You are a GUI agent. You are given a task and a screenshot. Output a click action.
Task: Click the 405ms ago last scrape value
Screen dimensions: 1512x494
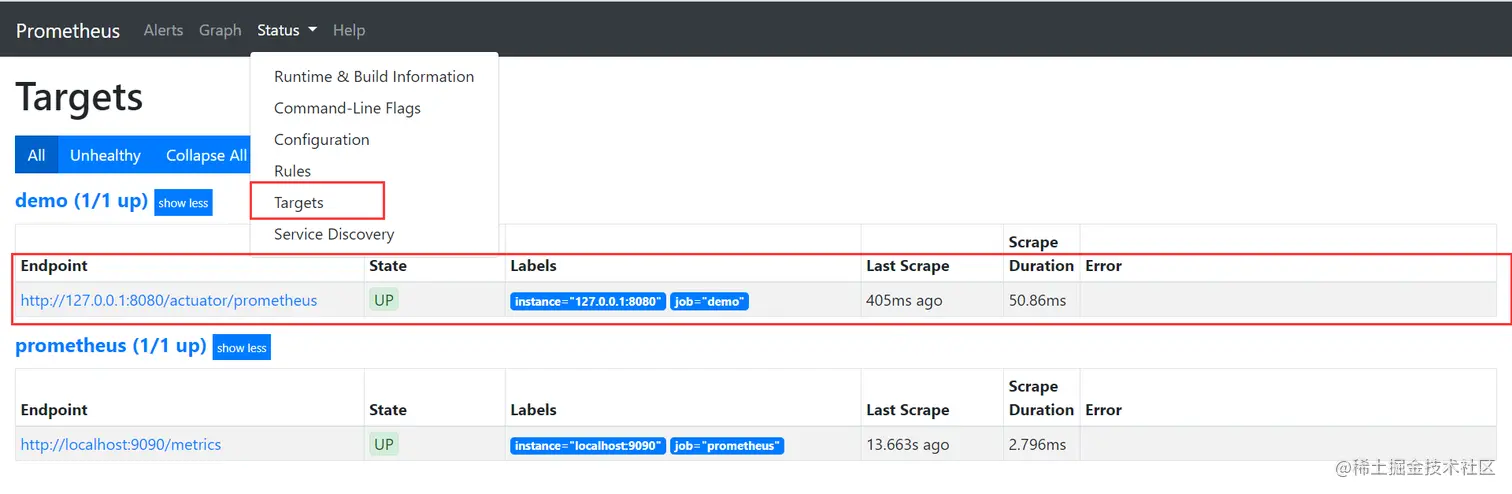tap(904, 300)
